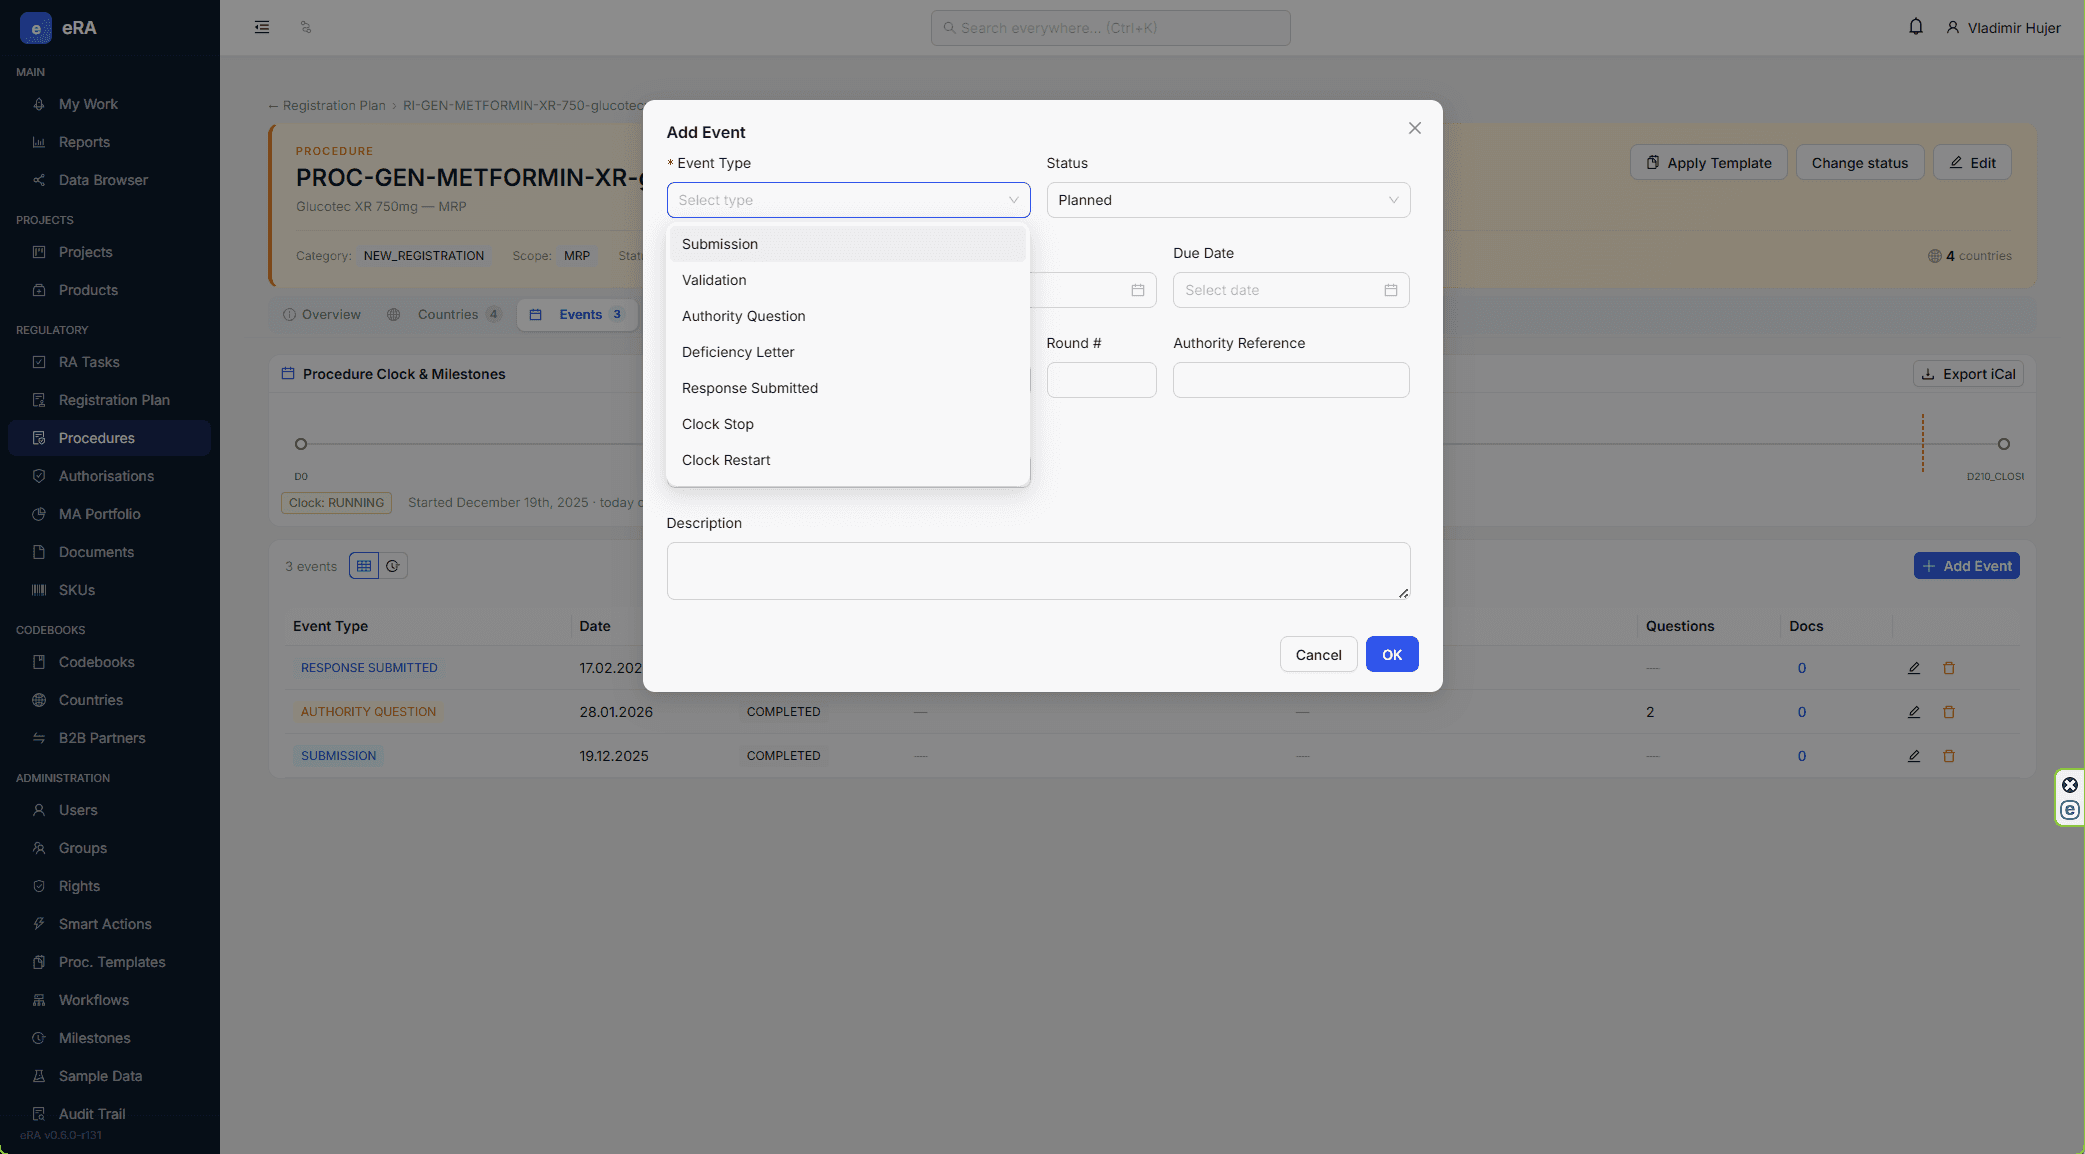Click the Round # input field
Viewport: 2085px width, 1154px height.
click(1101, 380)
